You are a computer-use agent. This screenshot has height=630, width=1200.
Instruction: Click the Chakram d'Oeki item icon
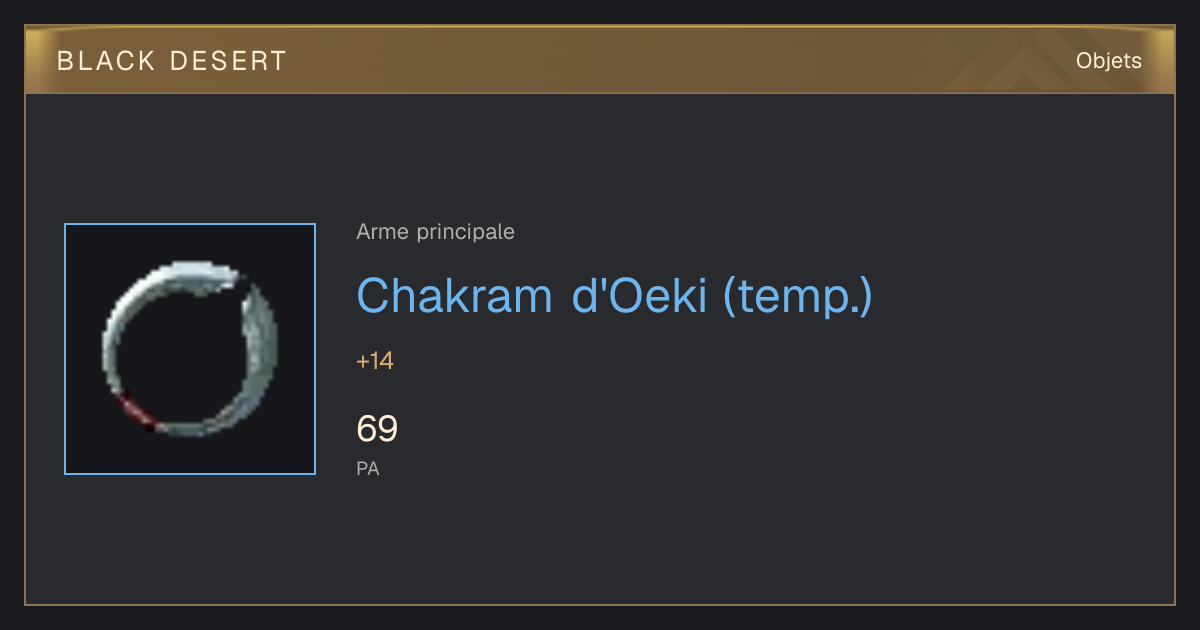click(190, 349)
